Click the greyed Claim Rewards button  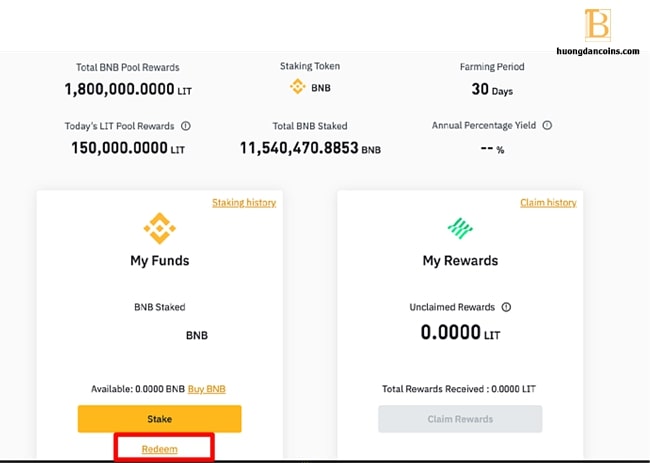pos(460,419)
